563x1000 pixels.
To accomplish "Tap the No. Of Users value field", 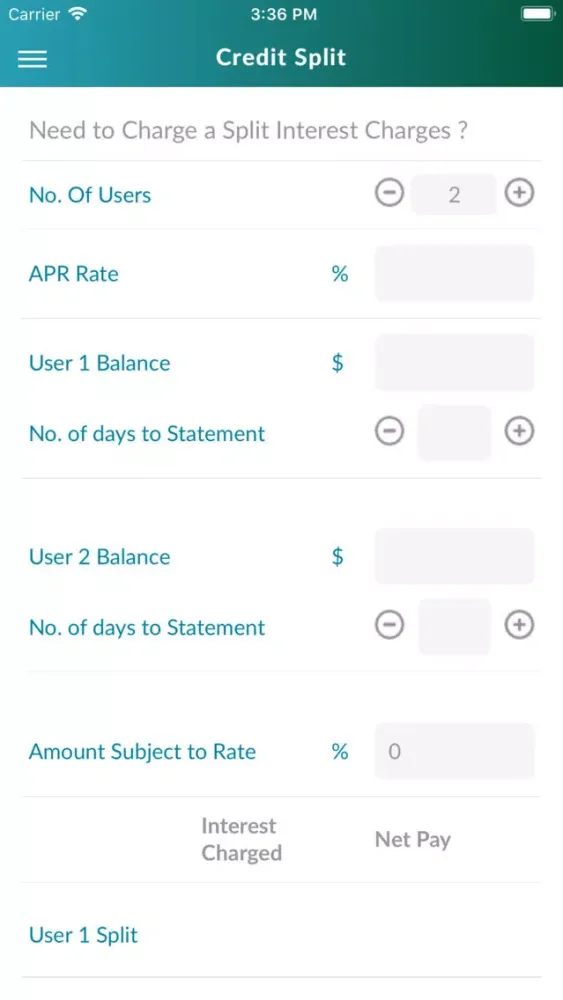I will pos(454,194).
